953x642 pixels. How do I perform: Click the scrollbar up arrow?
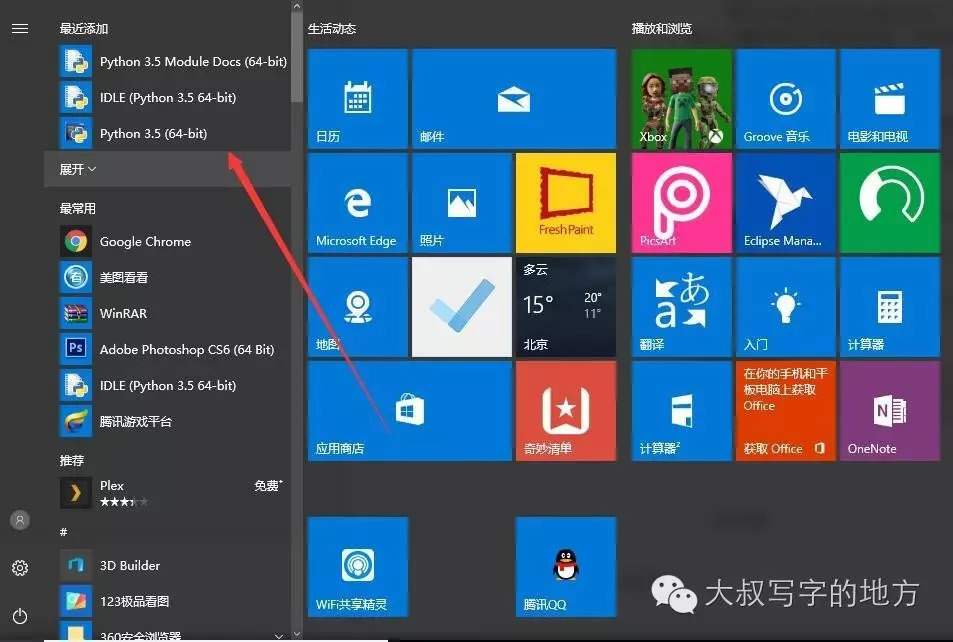click(297, 6)
